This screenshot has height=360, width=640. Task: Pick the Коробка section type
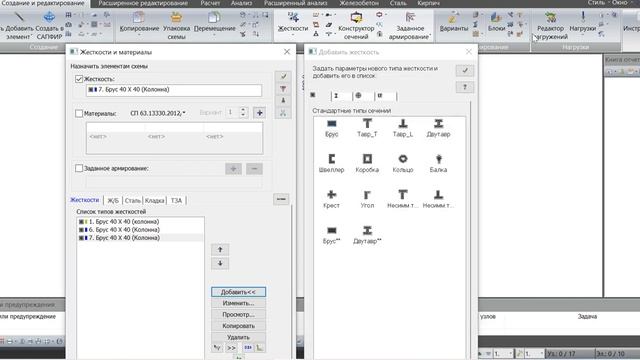[x=367, y=163]
